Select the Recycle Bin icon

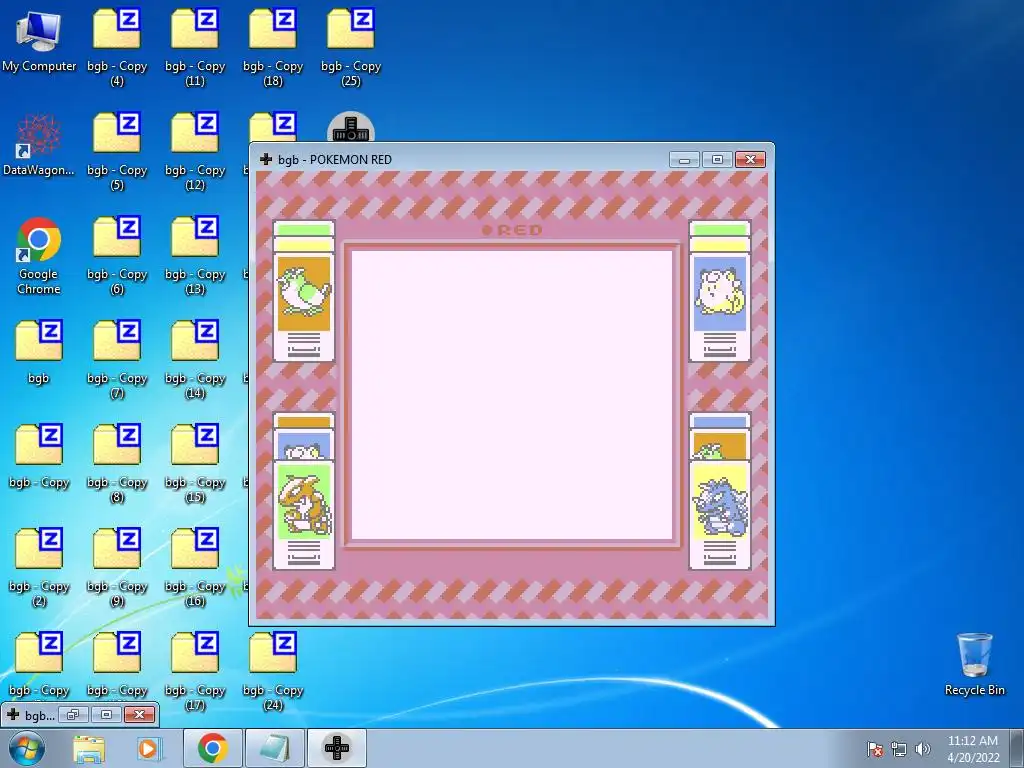974,664
